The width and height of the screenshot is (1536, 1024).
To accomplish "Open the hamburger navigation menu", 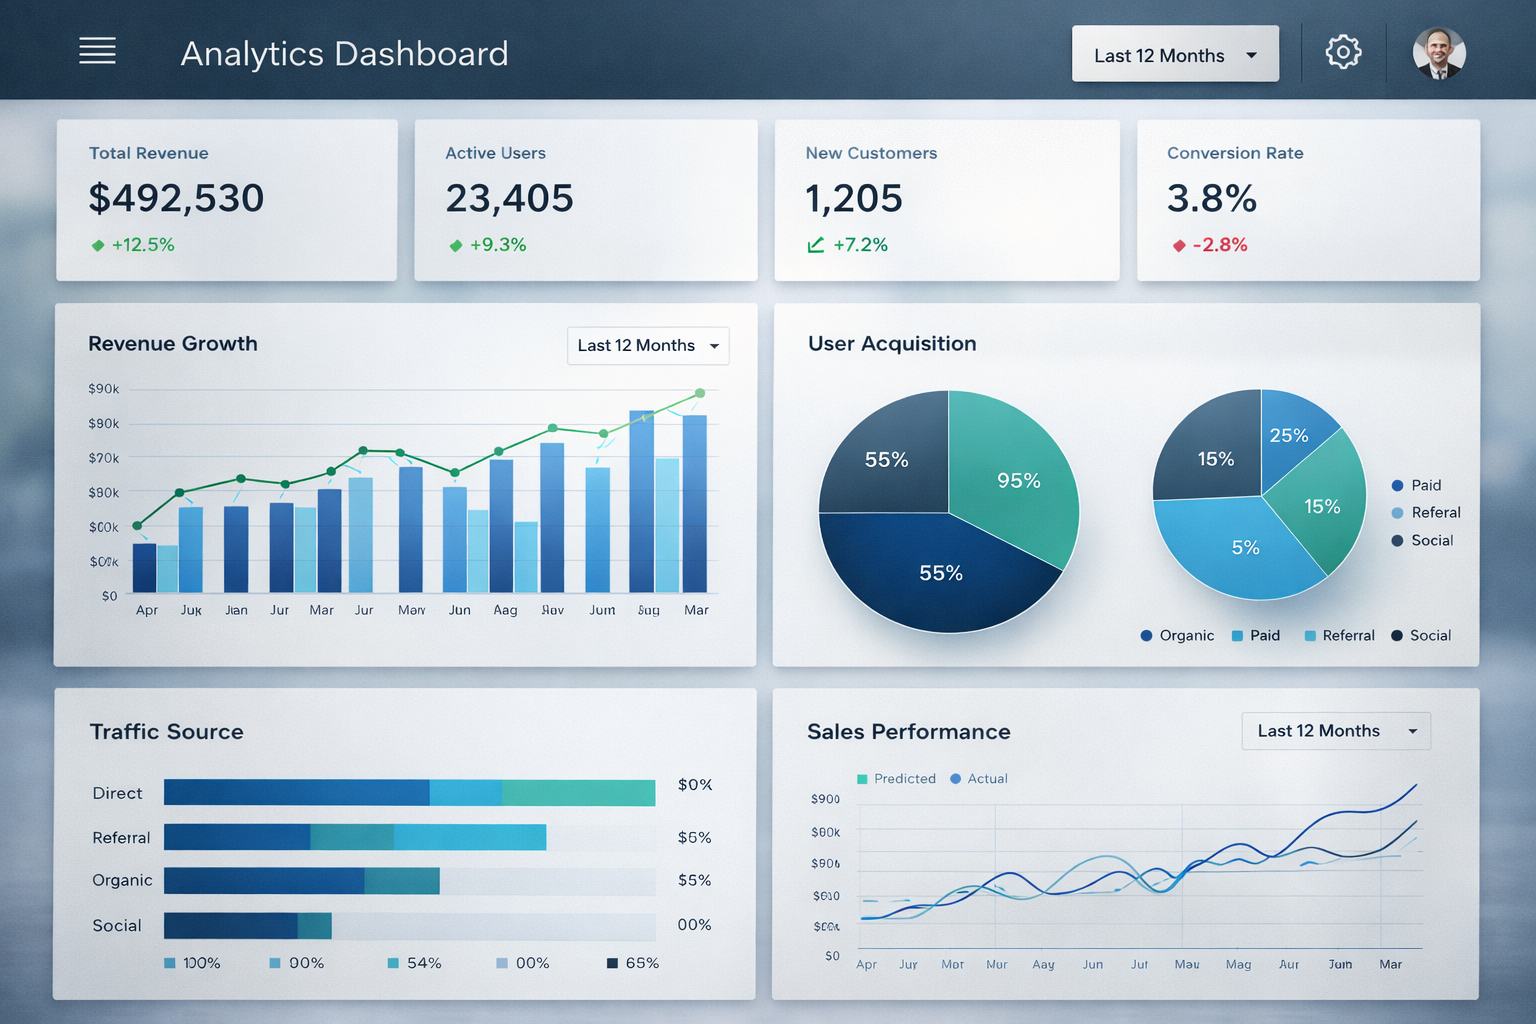I will click(x=97, y=50).
